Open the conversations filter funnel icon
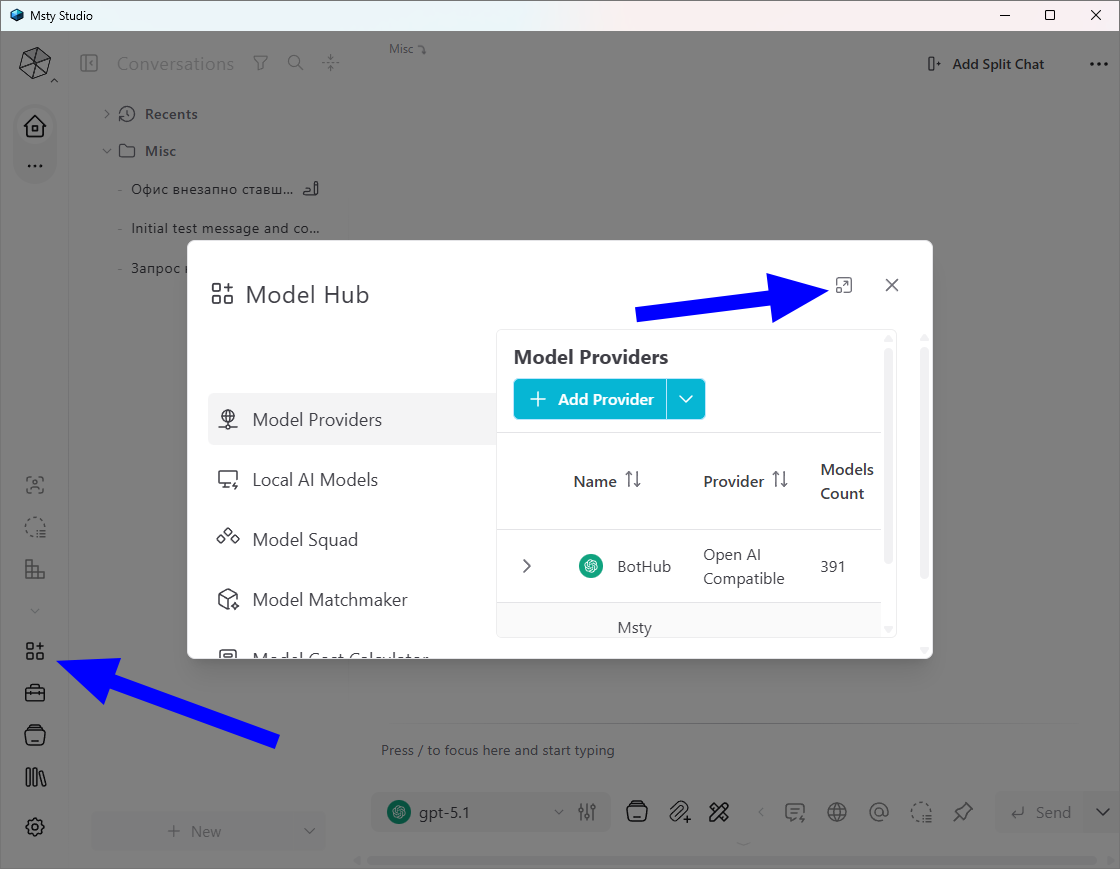This screenshot has width=1120, height=869. point(261,63)
